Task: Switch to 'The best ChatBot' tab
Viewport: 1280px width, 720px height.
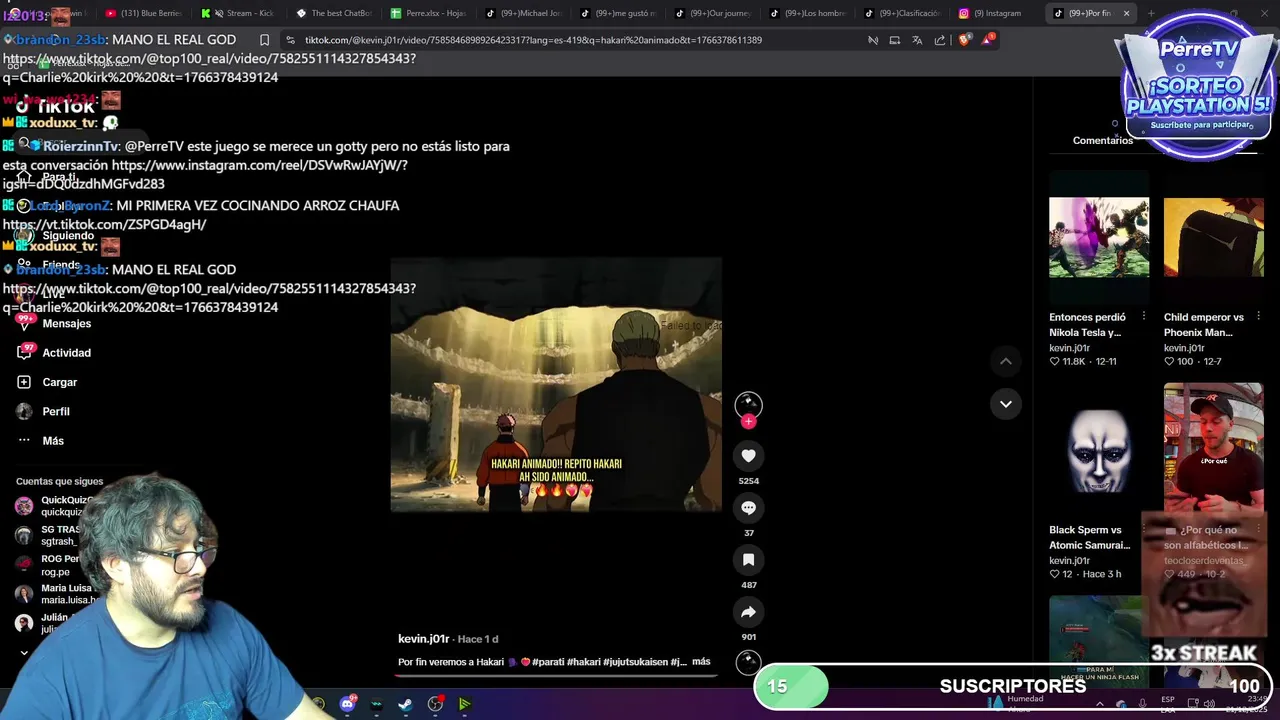Action: tap(334, 13)
